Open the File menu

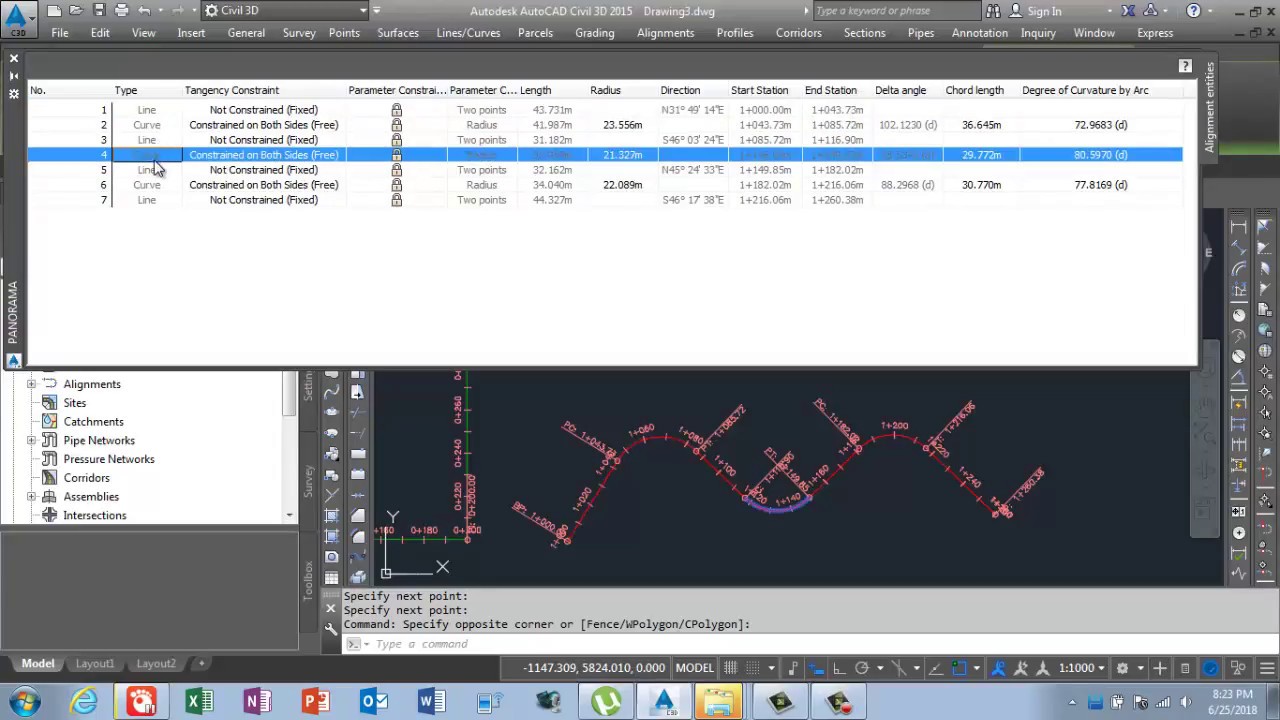point(60,33)
